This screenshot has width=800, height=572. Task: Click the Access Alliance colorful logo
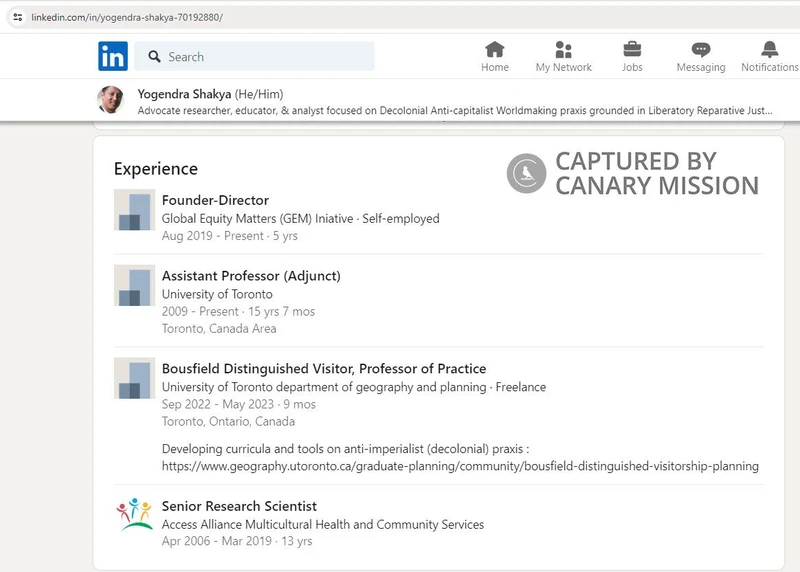[x=134, y=514]
